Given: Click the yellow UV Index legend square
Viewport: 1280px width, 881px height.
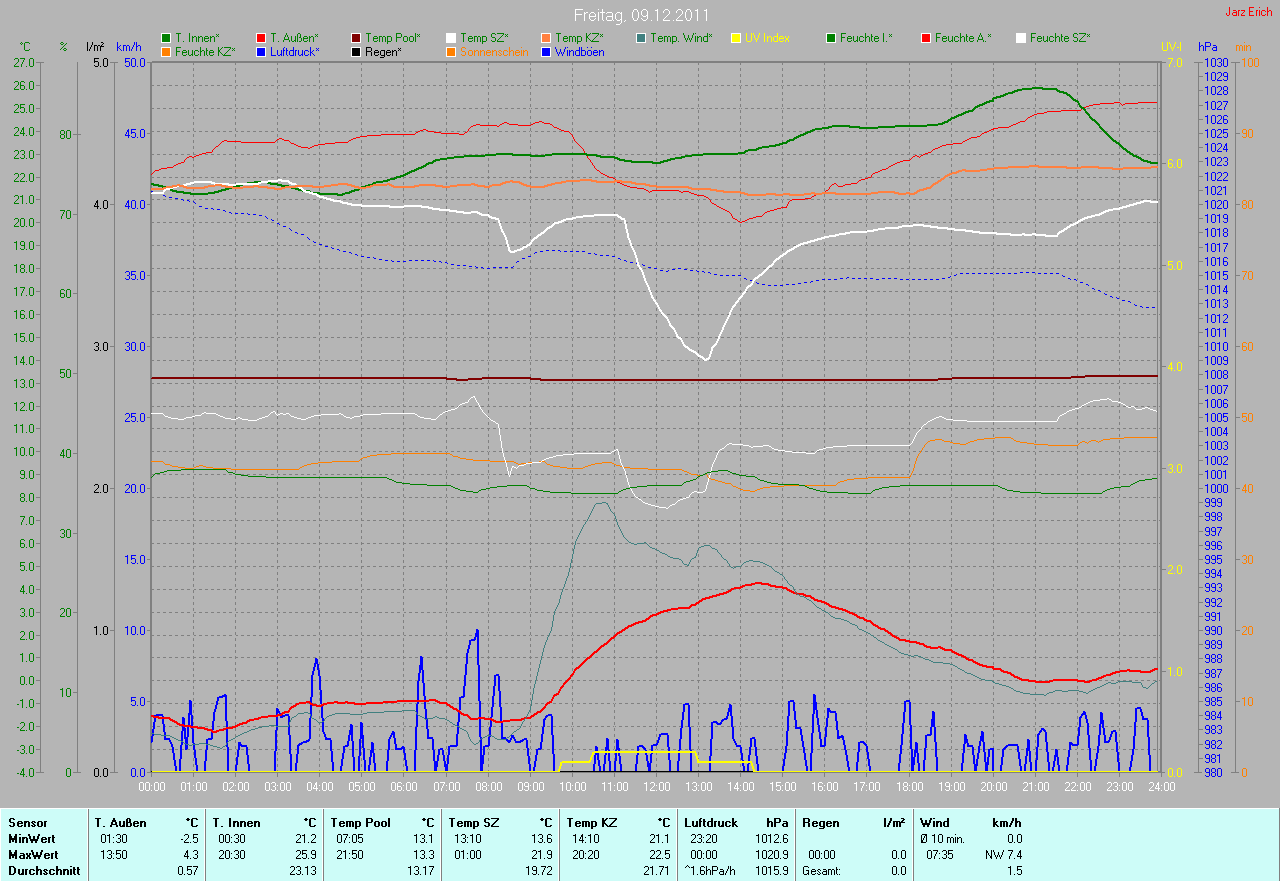Looking at the screenshot, I should [x=736, y=38].
